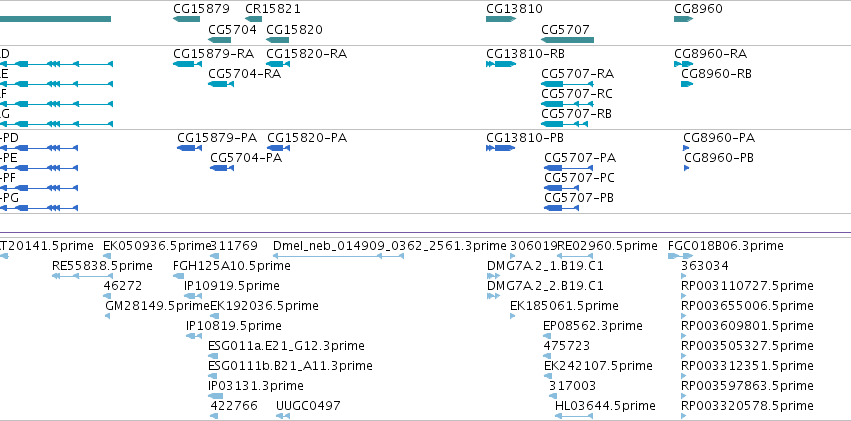Viewport: 851px width, 421px height.
Task: Select the CG5707-RC transcript feature
Action: (x=567, y=104)
